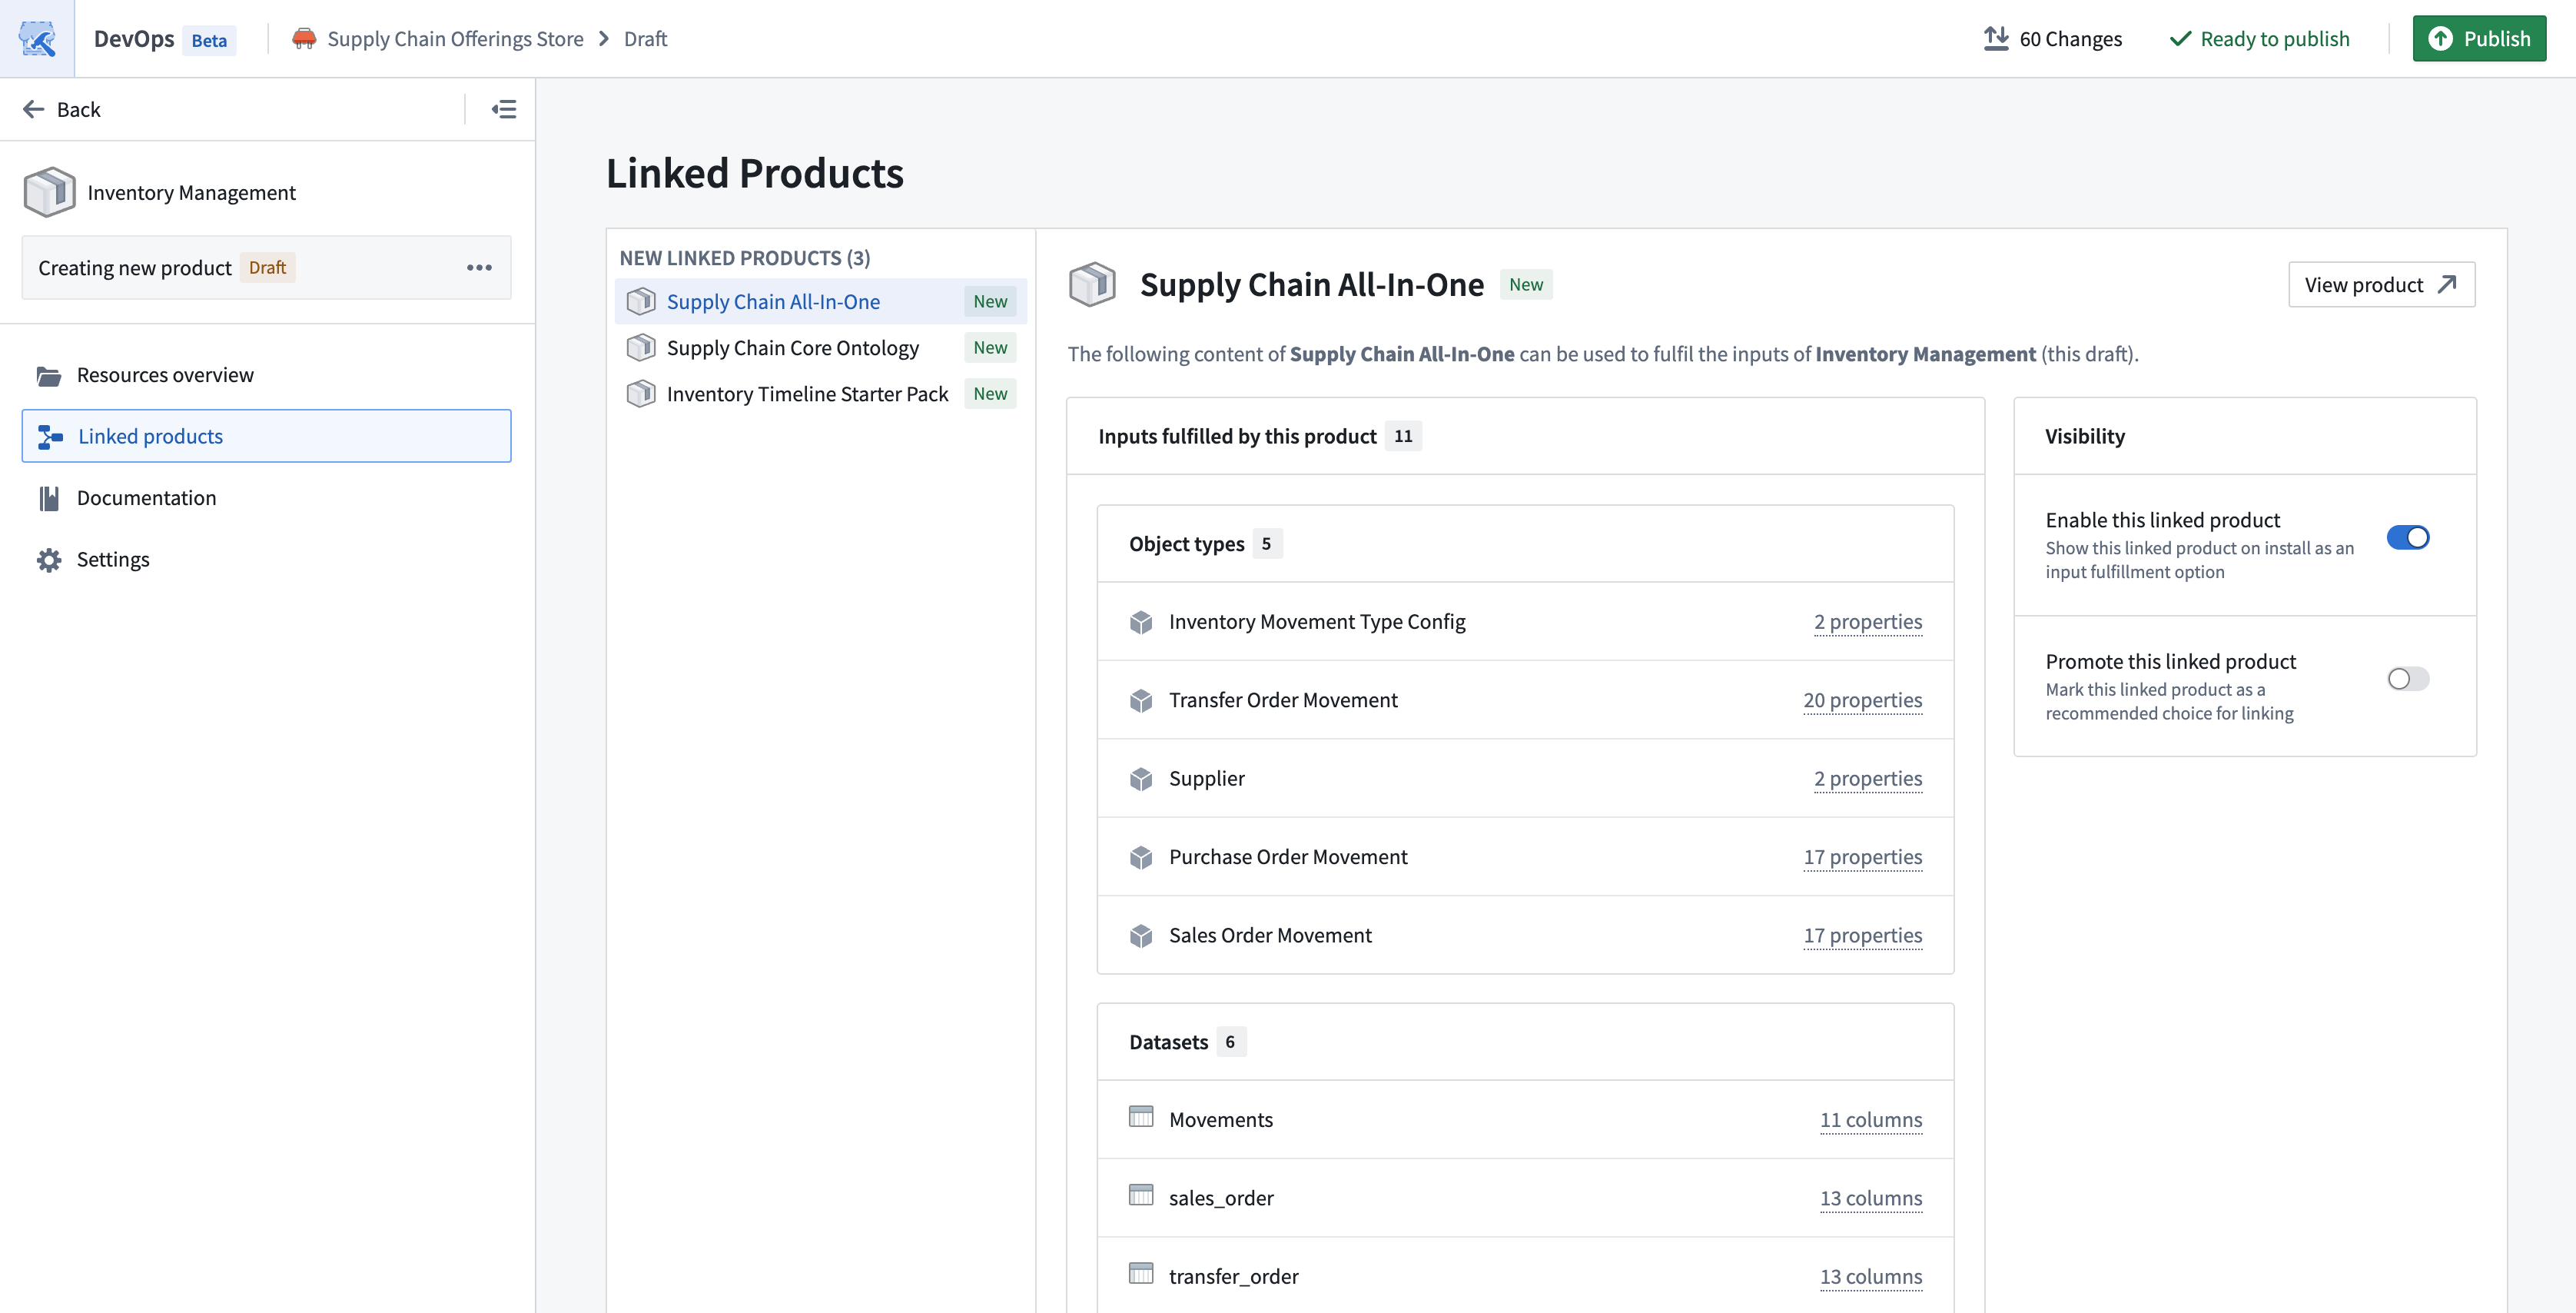Click the Supply Chain Offerings Store car icon
2576x1313 pixels.
click(x=304, y=38)
